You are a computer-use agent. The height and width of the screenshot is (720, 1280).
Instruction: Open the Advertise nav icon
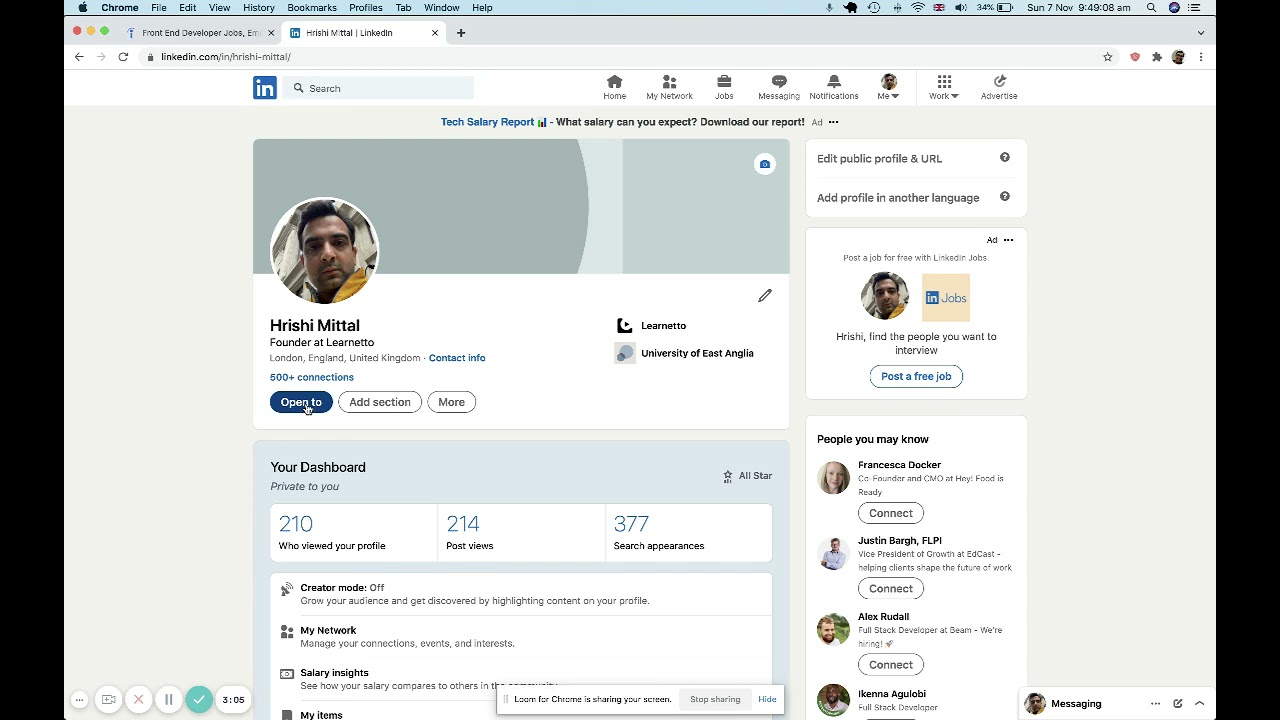point(999,88)
